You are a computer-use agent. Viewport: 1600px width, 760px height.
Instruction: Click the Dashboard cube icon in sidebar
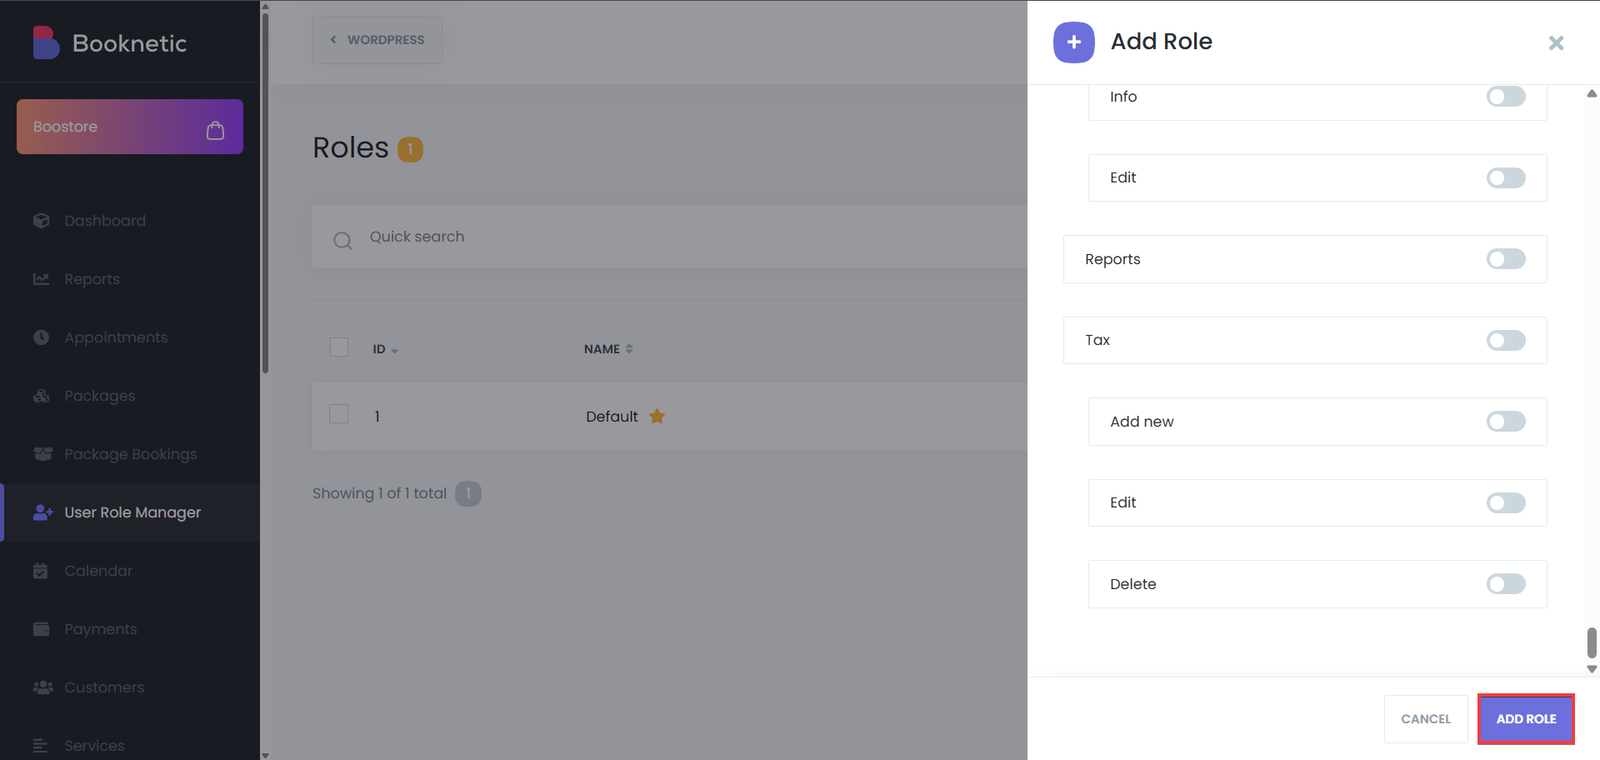tap(41, 221)
